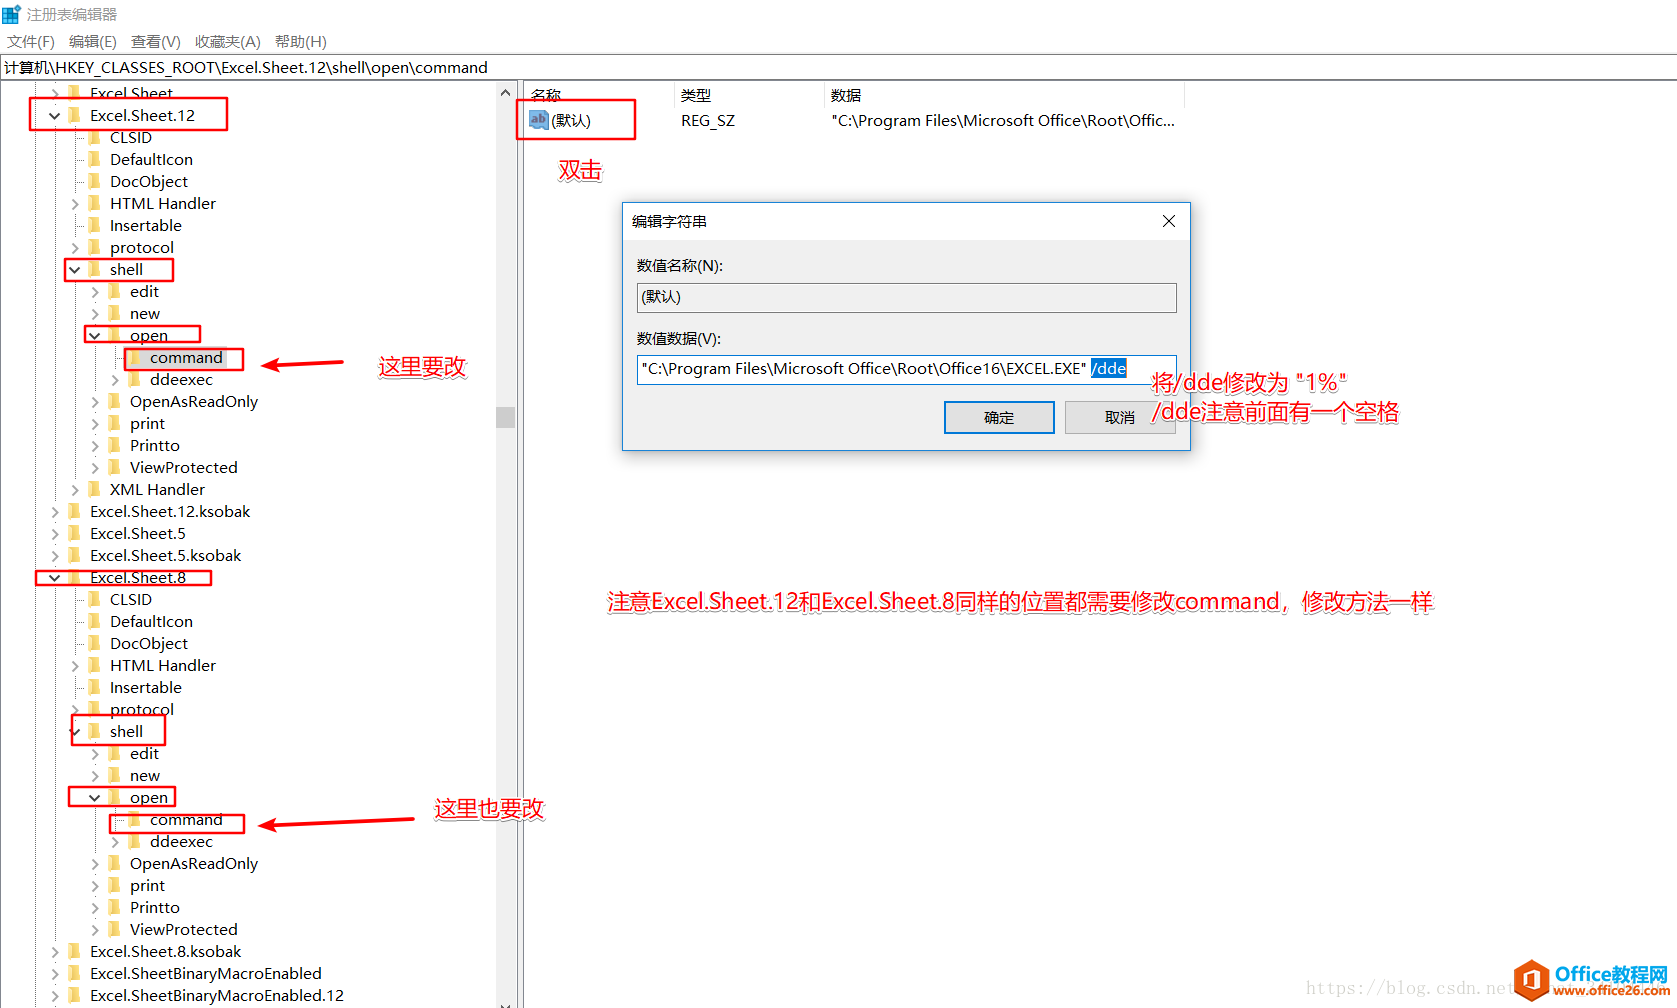Image resolution: width=1677 pixels, height=1008 pixels.
Task: Collapse the Excel.Sheet.12 key
Action: (55, 116)
